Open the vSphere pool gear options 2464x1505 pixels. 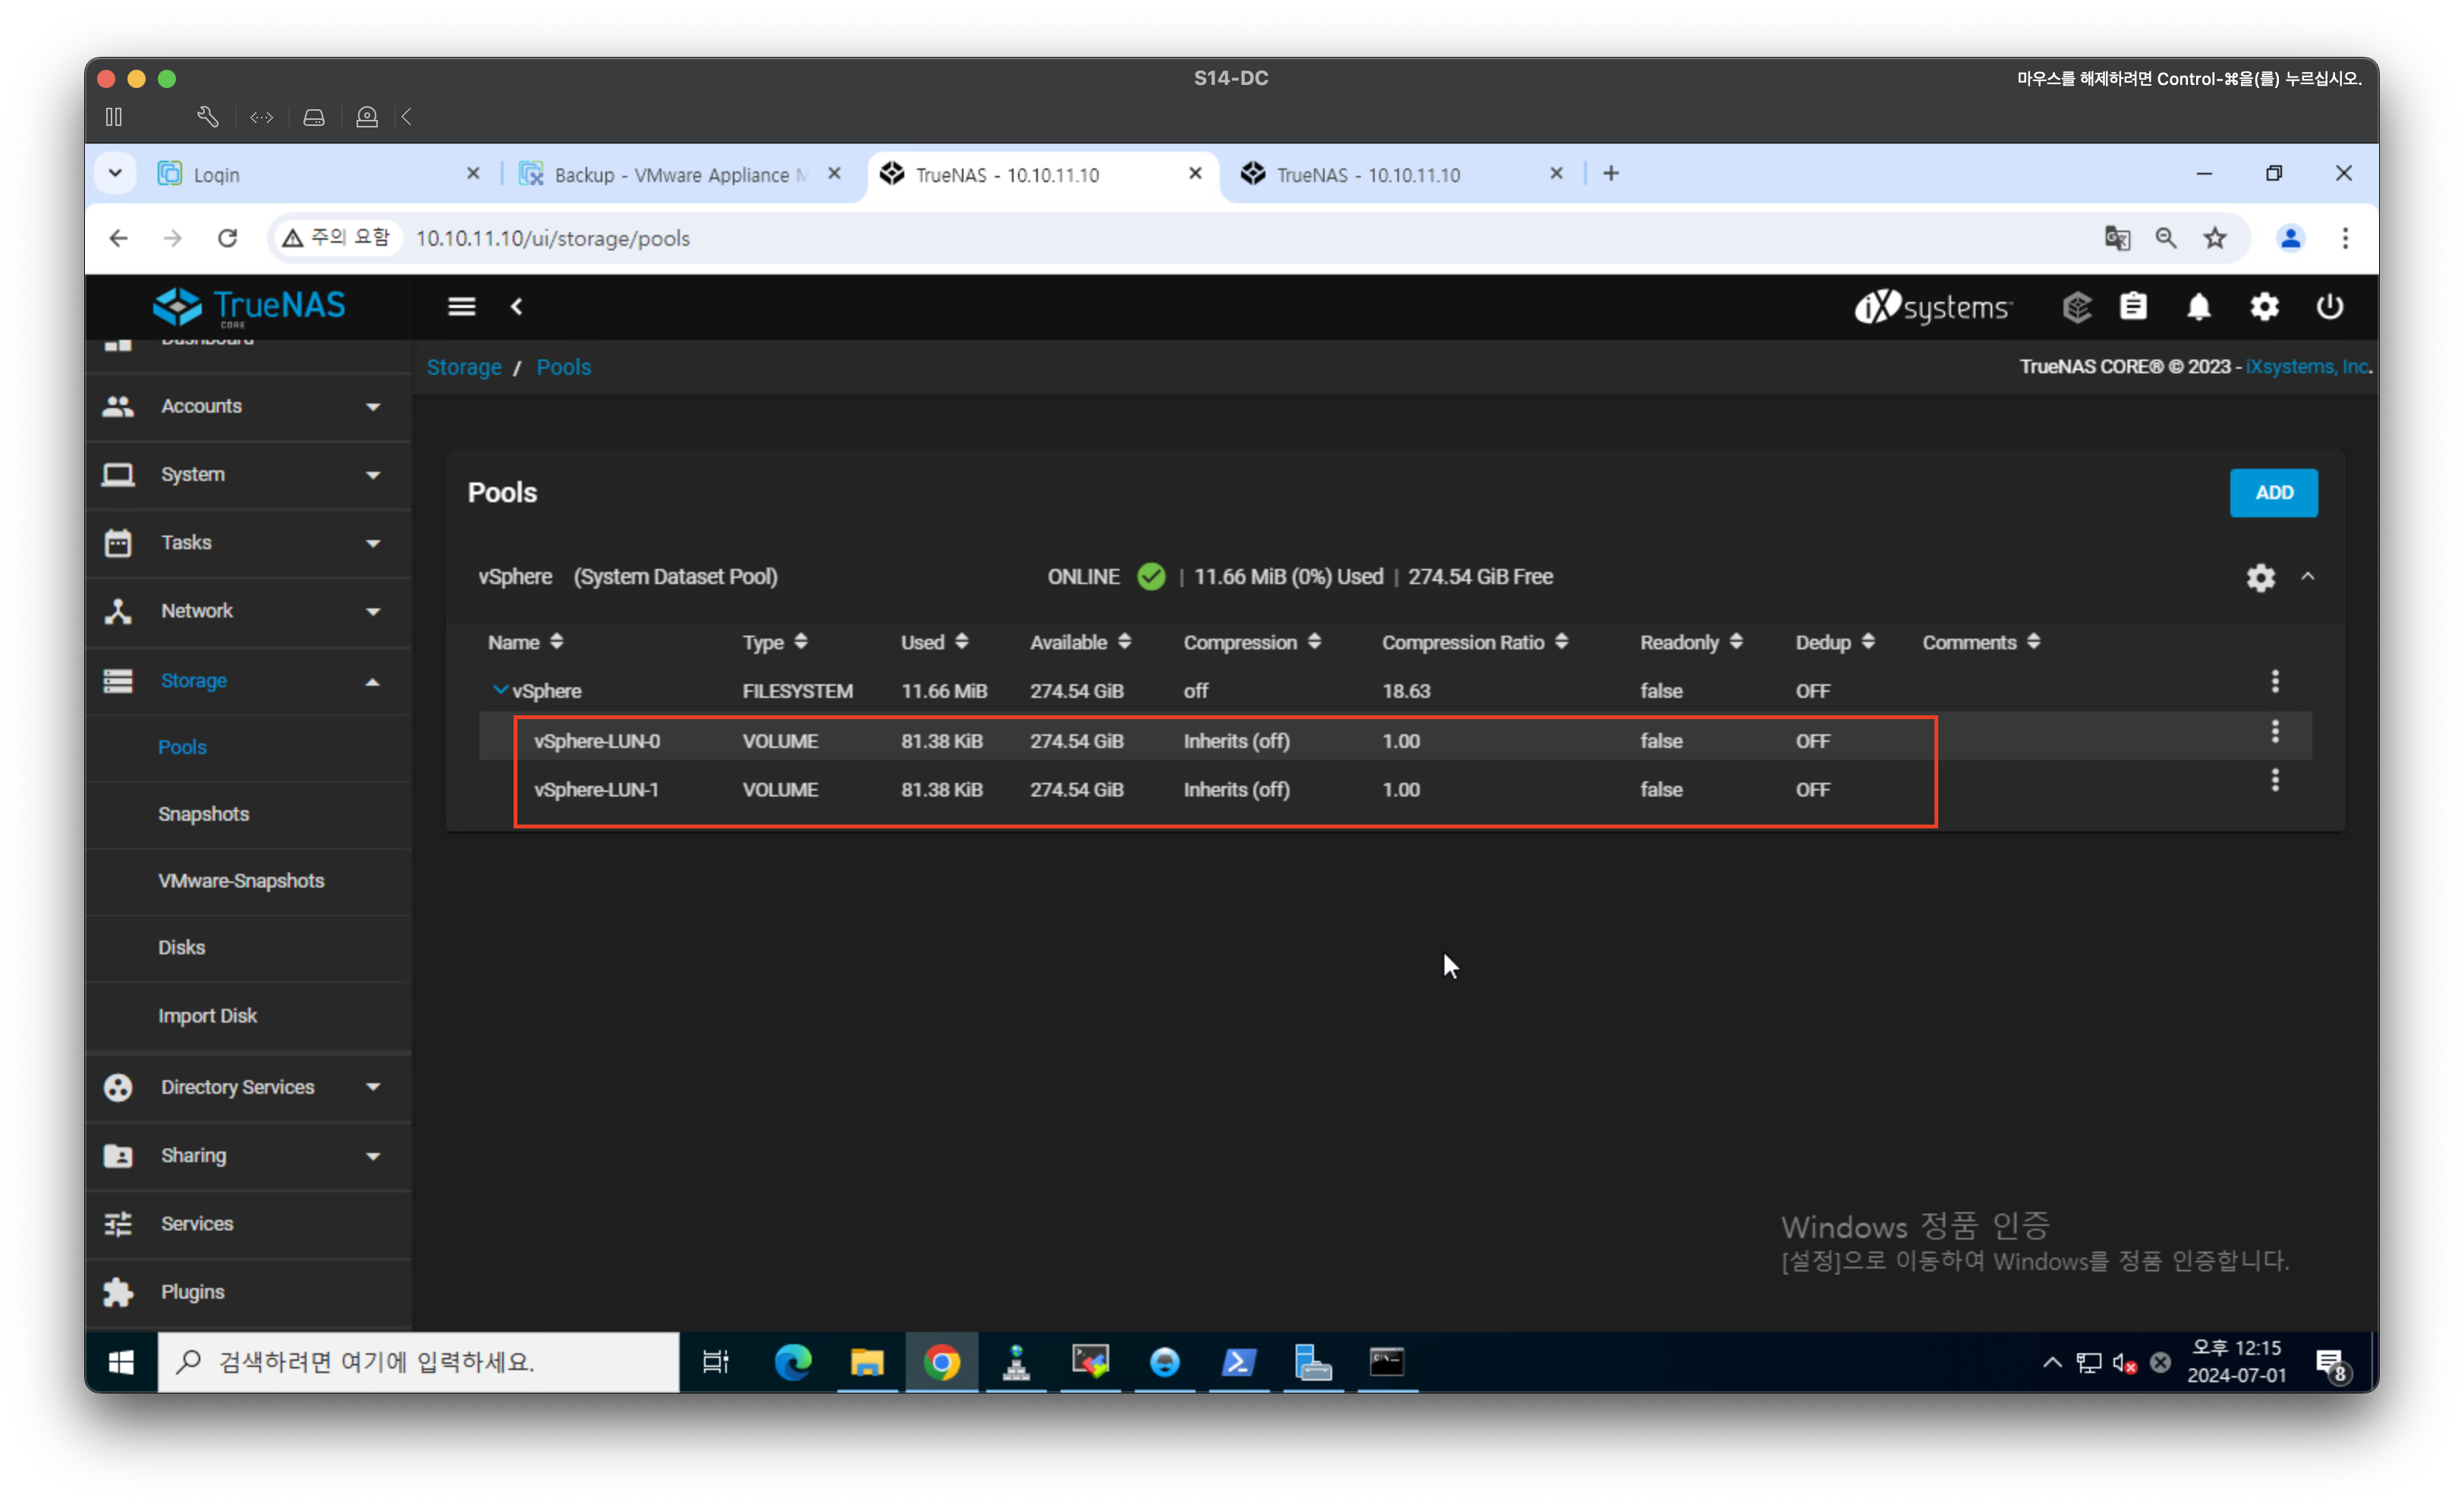click(x=2260, y=577)
